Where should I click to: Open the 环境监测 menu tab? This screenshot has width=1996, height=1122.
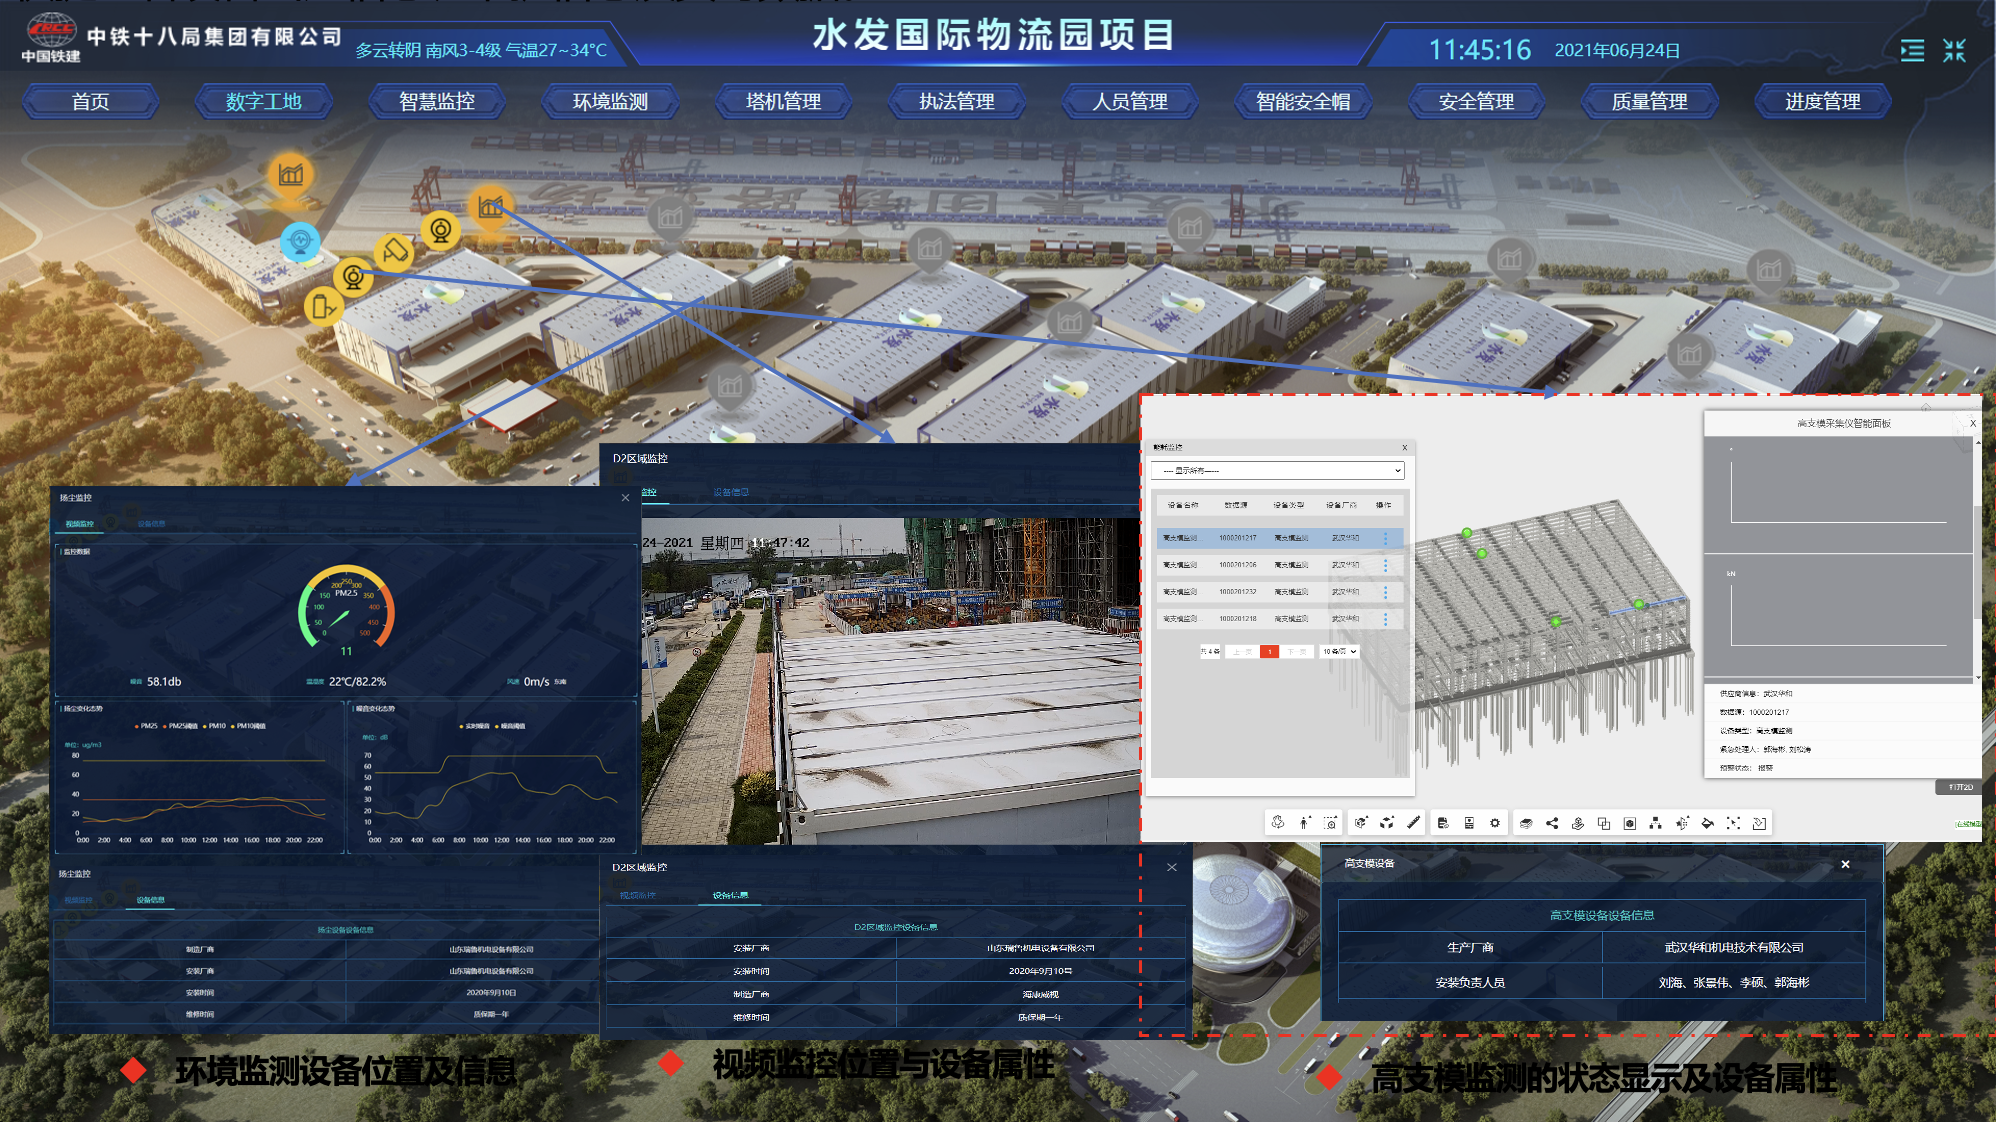610,101
